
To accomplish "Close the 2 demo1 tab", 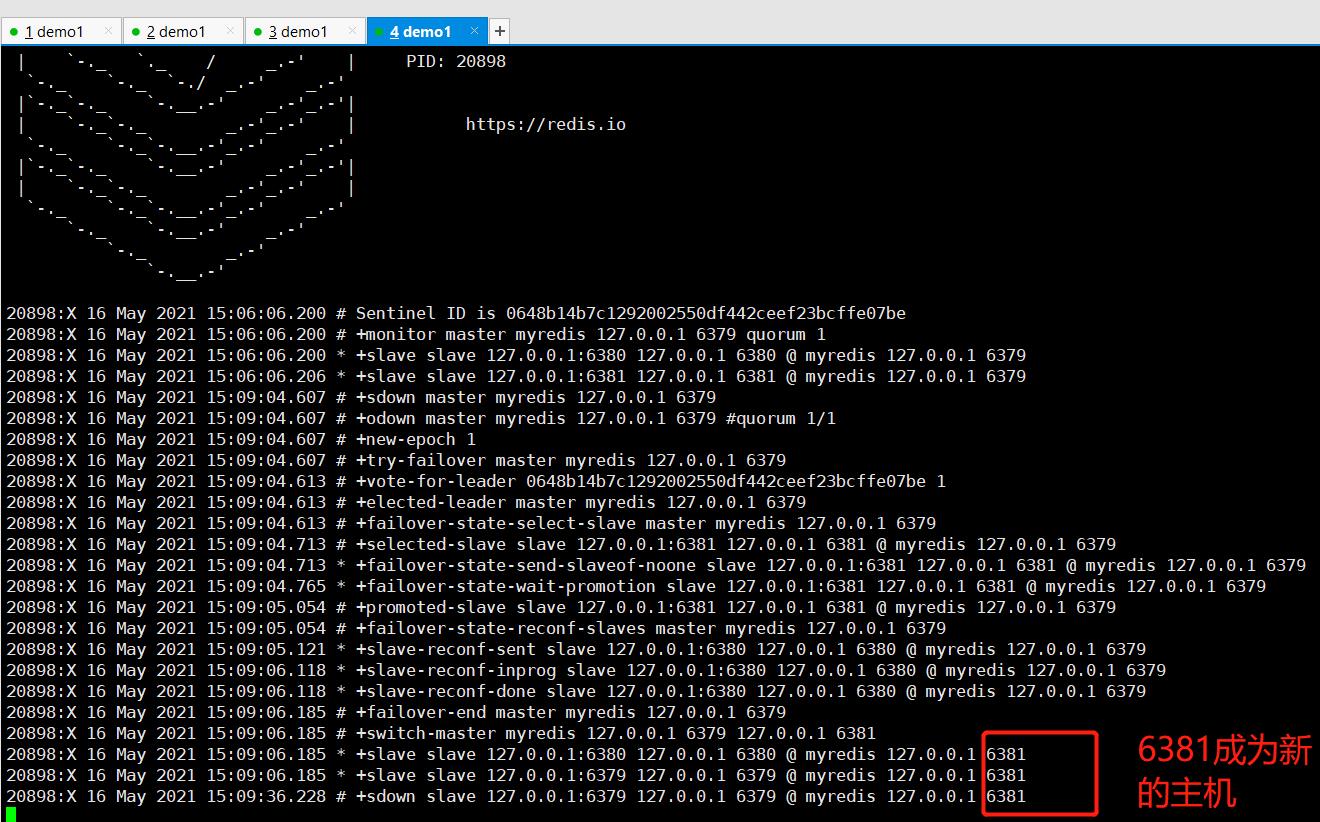I will pyautogui.click(x=230, y=31).
